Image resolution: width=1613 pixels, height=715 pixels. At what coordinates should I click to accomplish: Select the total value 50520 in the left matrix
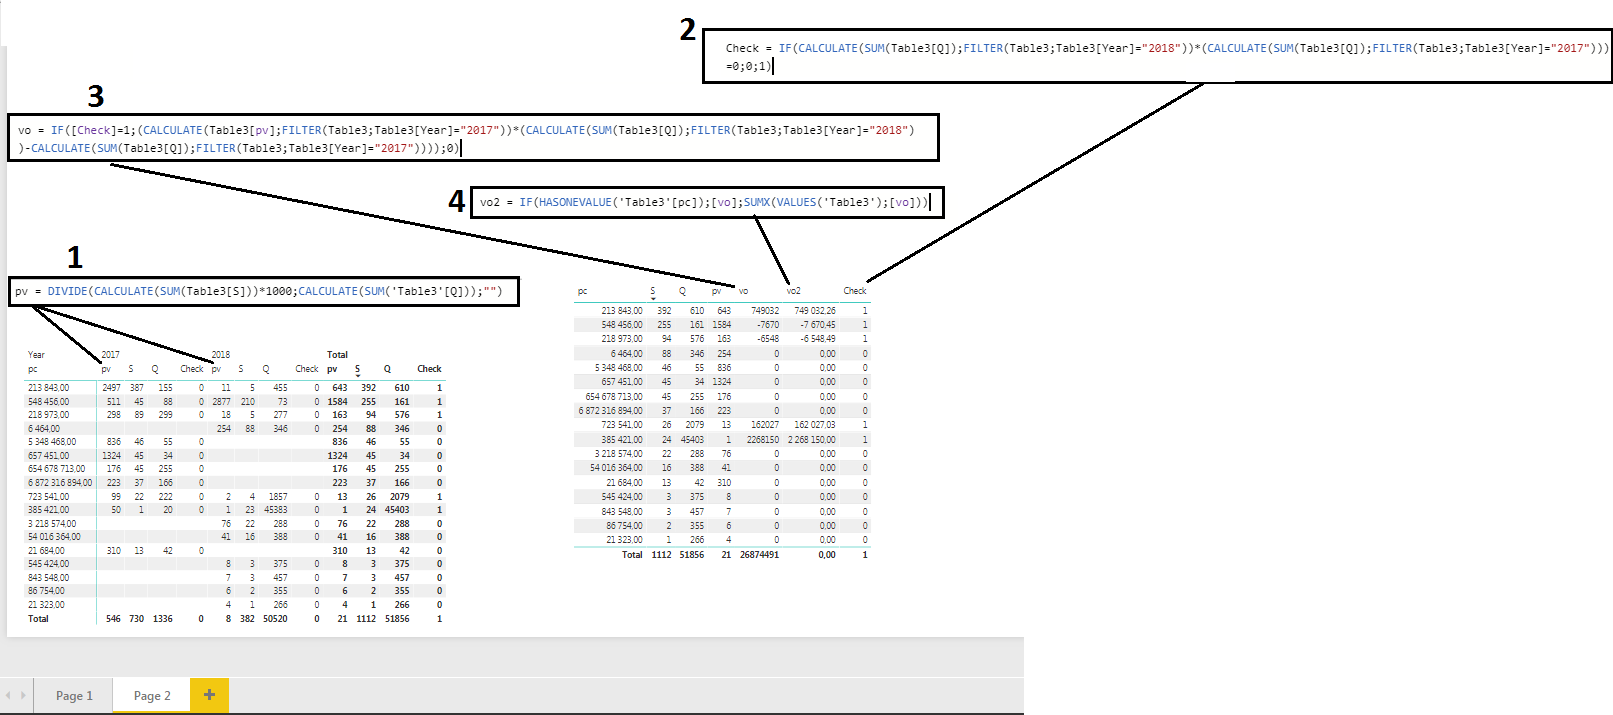click(275, 619)
